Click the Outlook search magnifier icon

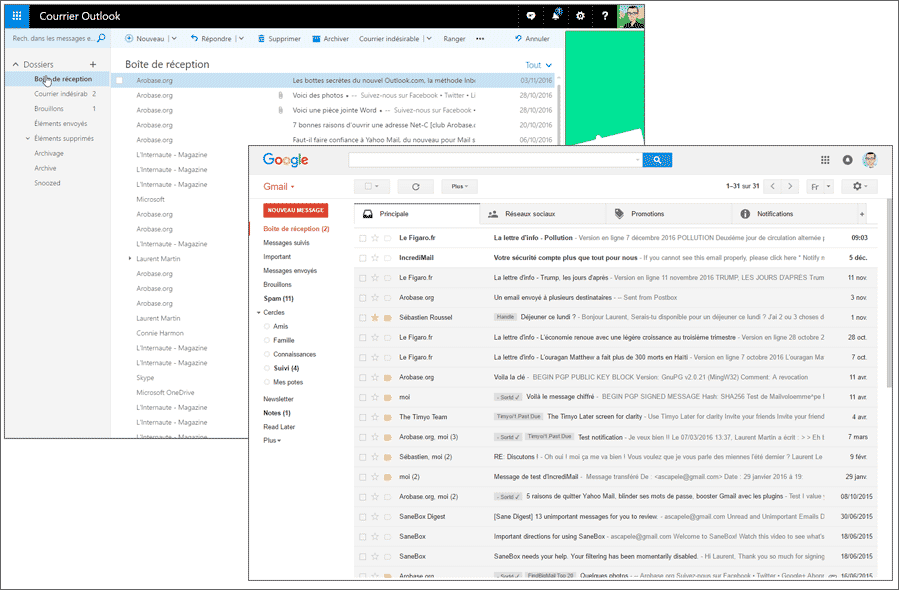[101, 38]
